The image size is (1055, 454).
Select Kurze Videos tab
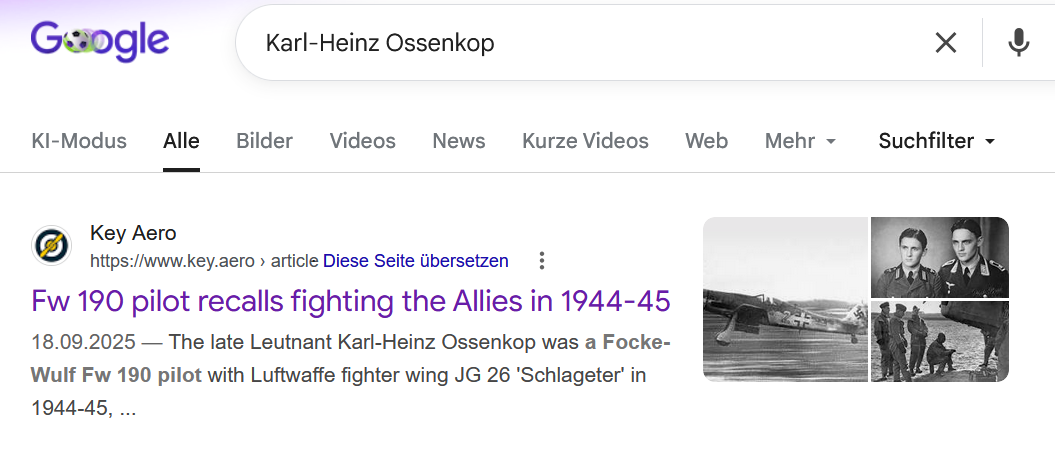coord(585,141)
